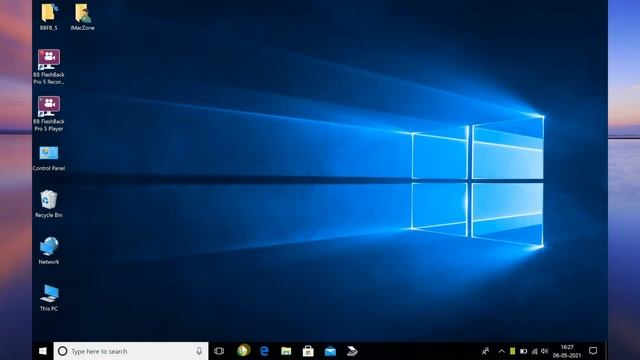Open the Mail app from the taskbar
The width and height of the screenshot is (640, 360).
(330, 351)
